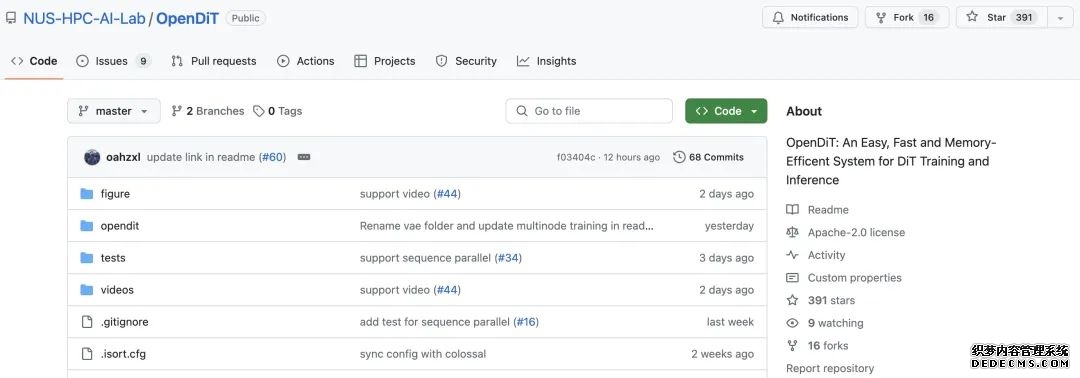1080x378 pixels.
Task: View the 2 Branches link
Action: [208, 111]
